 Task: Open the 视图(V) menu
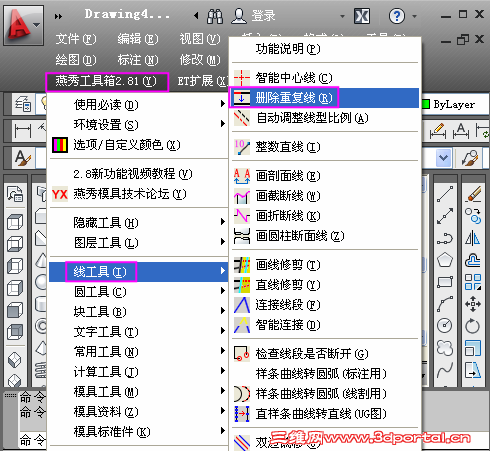coord(200,39)
